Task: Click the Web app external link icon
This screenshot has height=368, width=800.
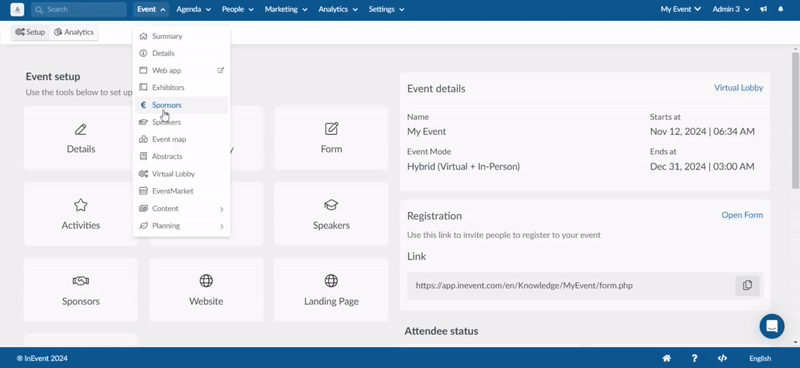Action: click(221, 70)
